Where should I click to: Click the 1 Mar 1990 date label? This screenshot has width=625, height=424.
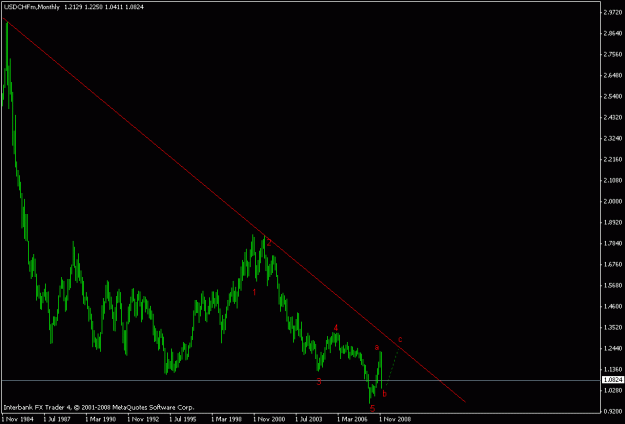pyautogui.click(x=100, y=419)
